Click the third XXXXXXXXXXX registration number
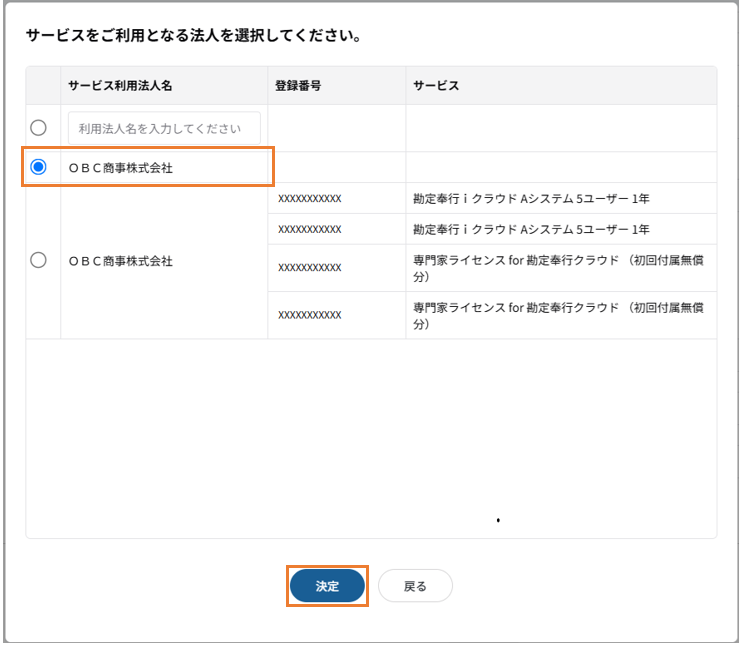 pyautogui.click(x=310, y=268)
